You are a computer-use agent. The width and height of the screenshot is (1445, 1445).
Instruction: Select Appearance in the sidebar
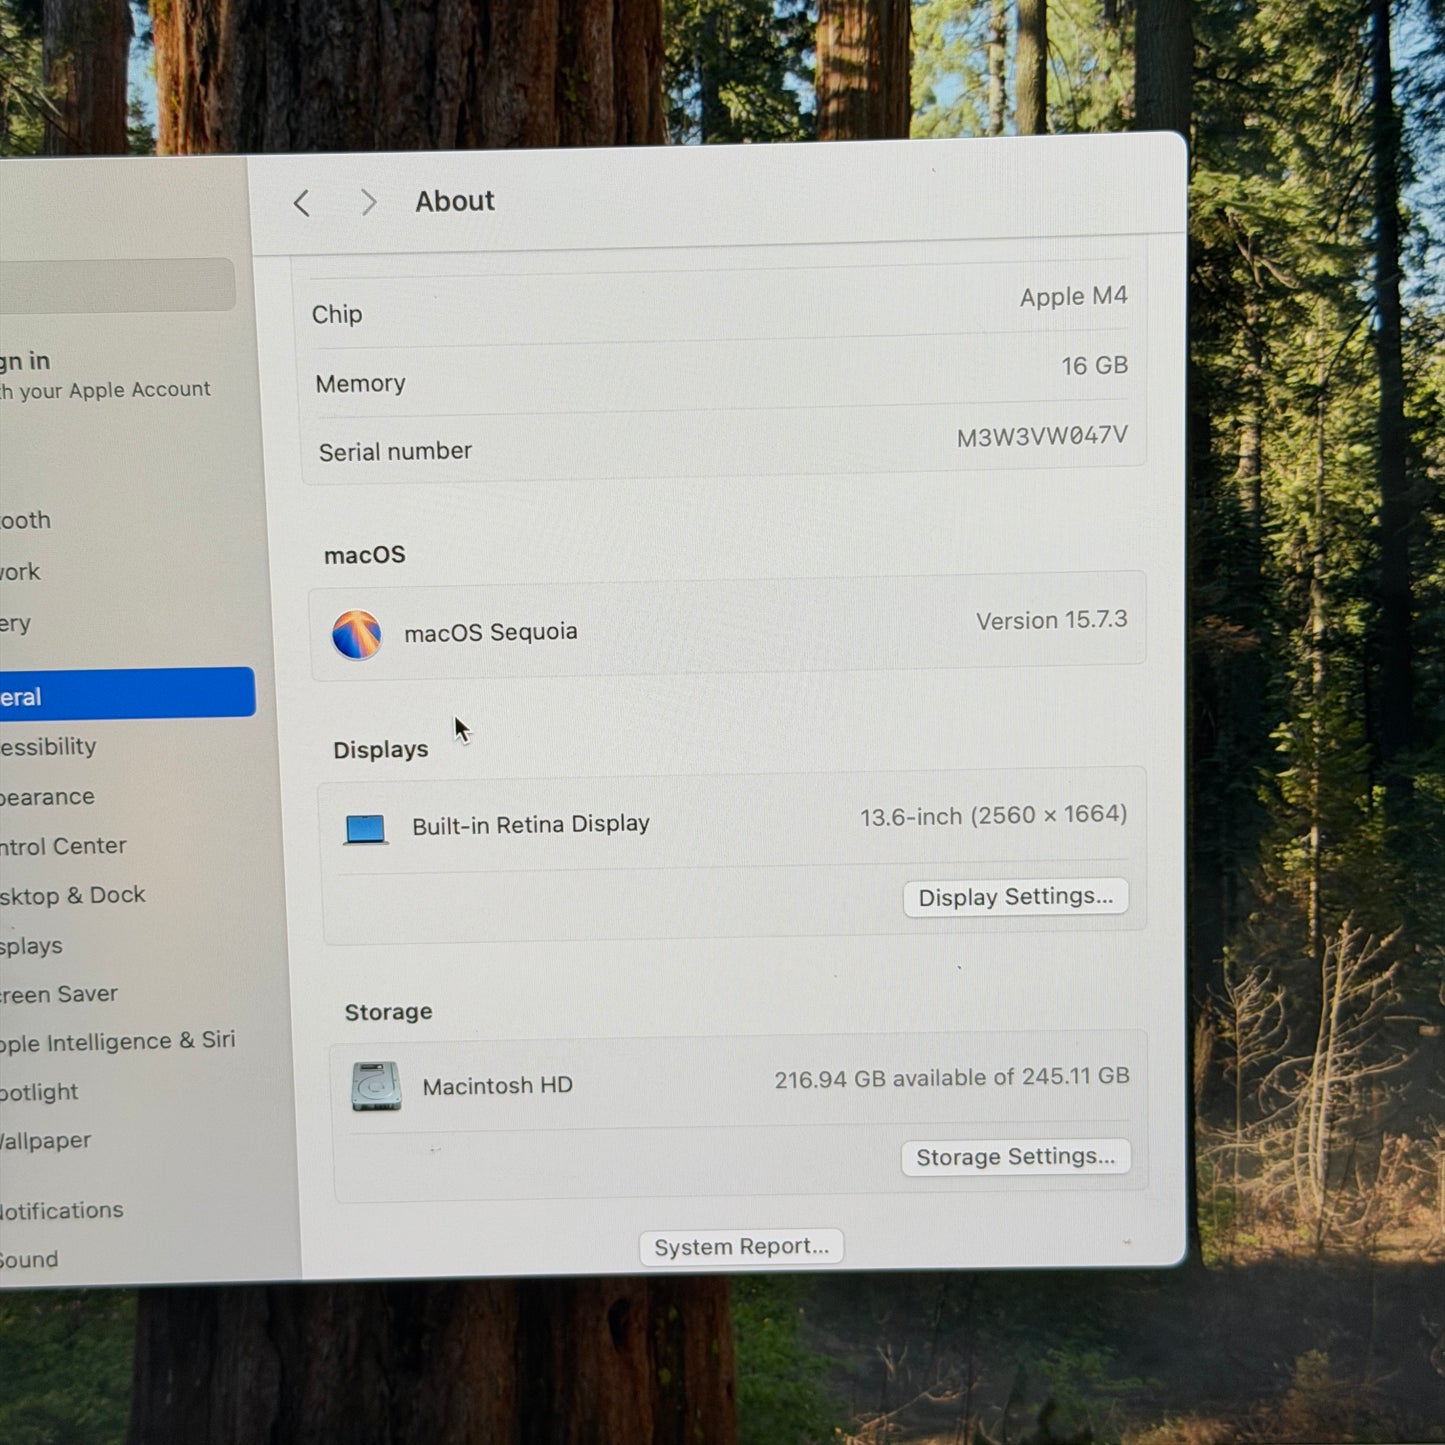tap(47, 797)
